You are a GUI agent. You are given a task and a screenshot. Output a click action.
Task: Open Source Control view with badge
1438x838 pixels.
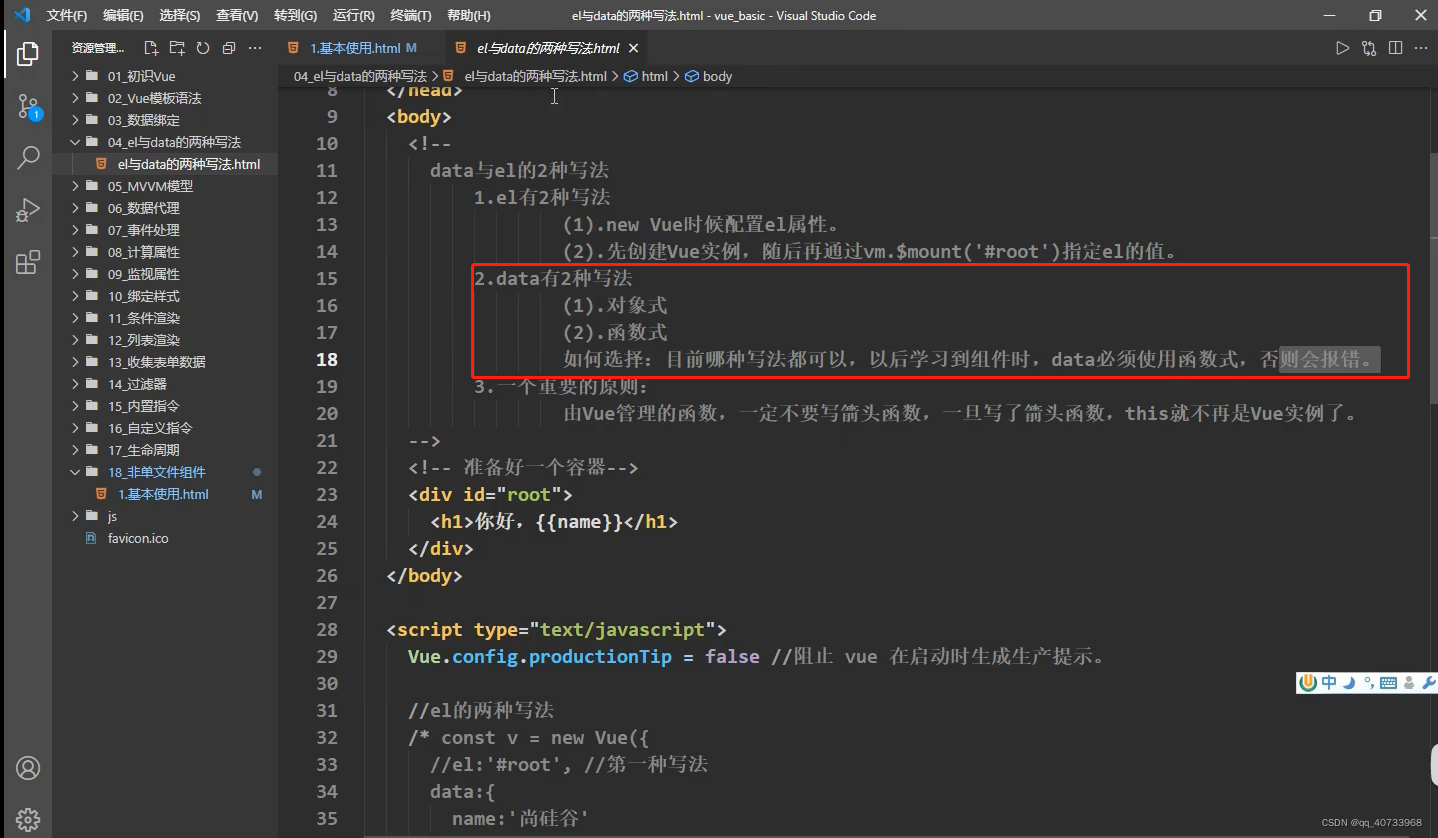coord(28,106)
